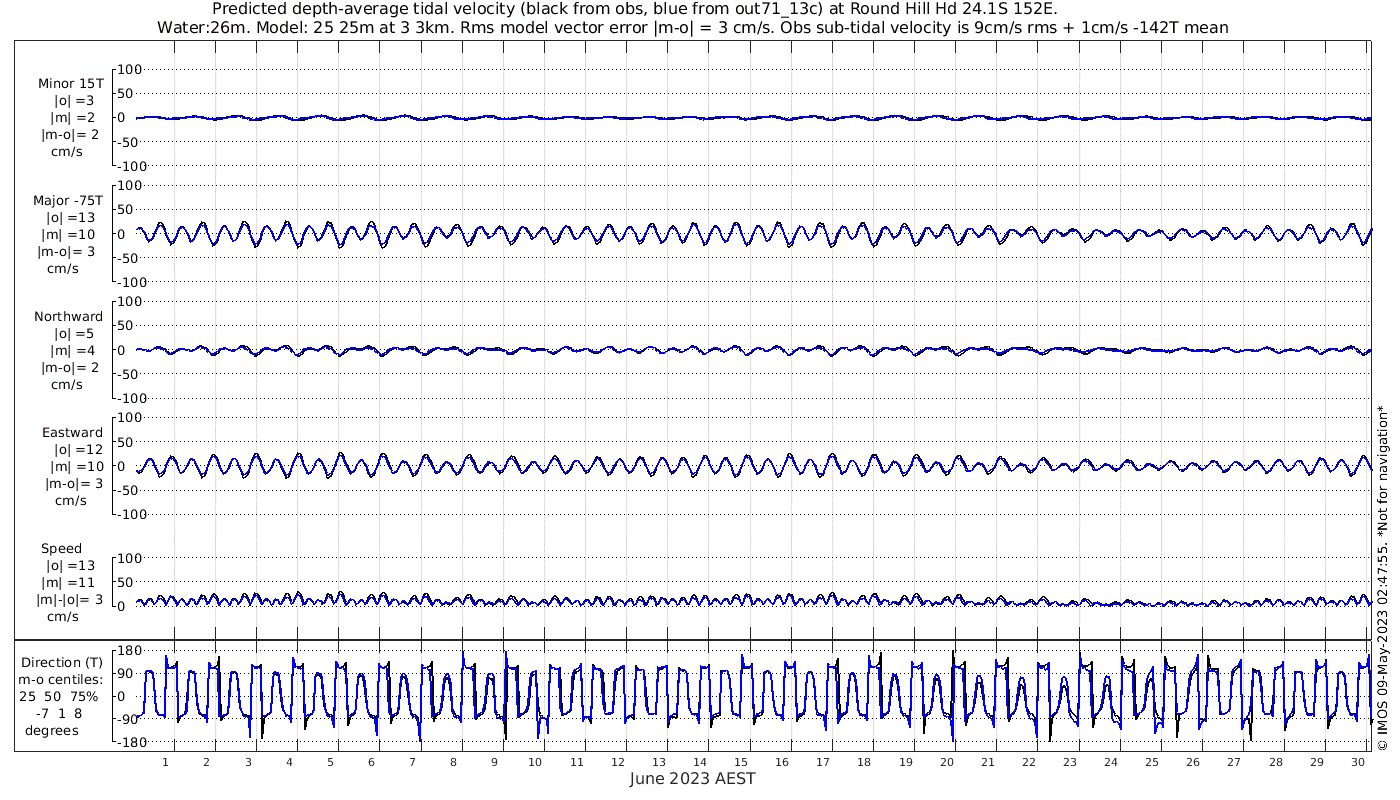Click '|m| =10' in the Major panel

(x=70, y=234)
